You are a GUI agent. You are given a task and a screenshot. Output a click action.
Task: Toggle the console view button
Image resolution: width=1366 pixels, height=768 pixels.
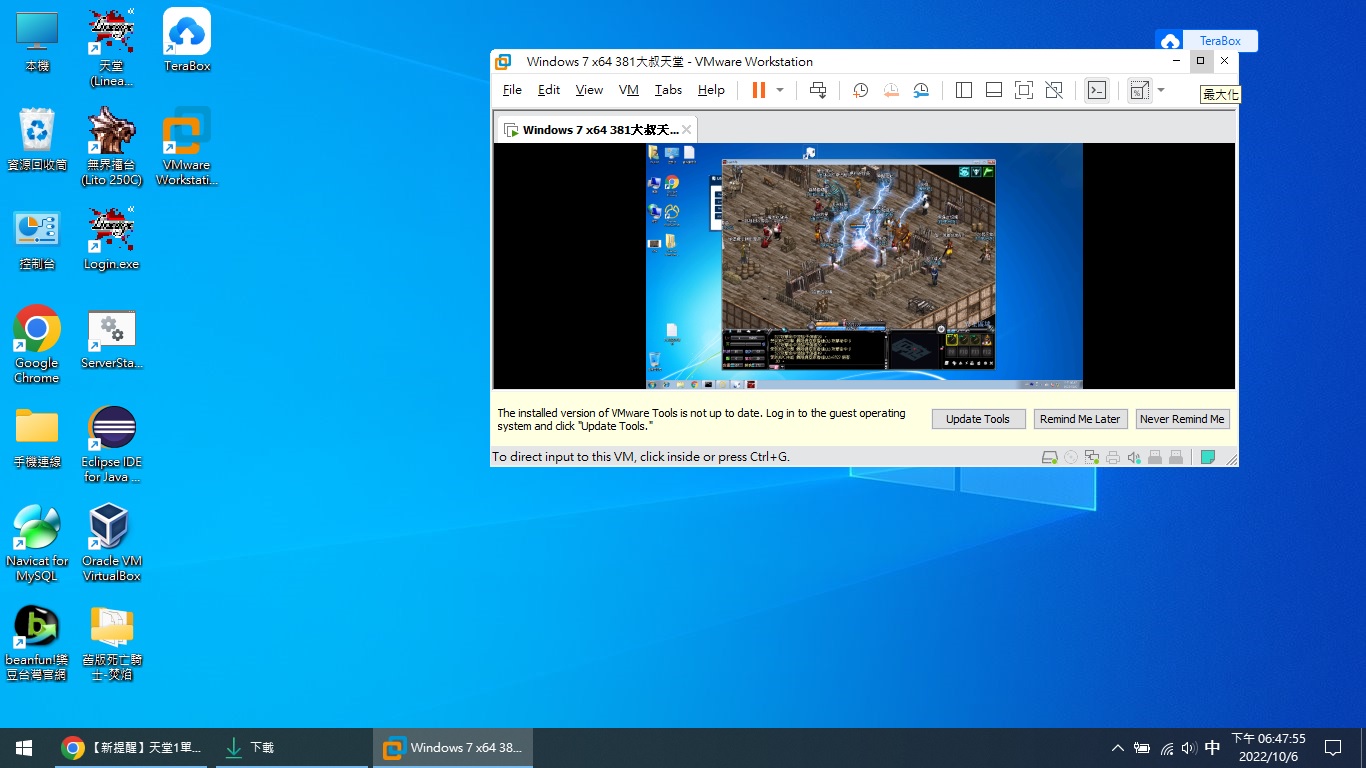pos(1097,90)
